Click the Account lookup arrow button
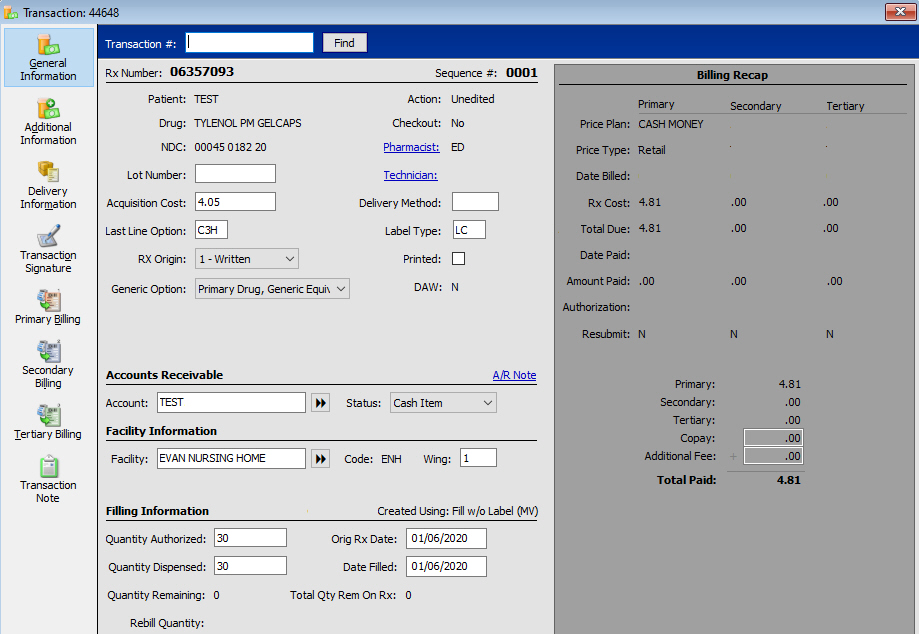The image size is (919, 634). 320,403
